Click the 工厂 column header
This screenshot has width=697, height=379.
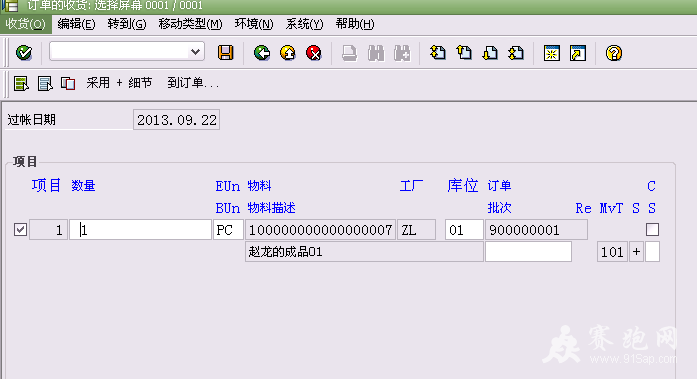[x=411, y=185]
